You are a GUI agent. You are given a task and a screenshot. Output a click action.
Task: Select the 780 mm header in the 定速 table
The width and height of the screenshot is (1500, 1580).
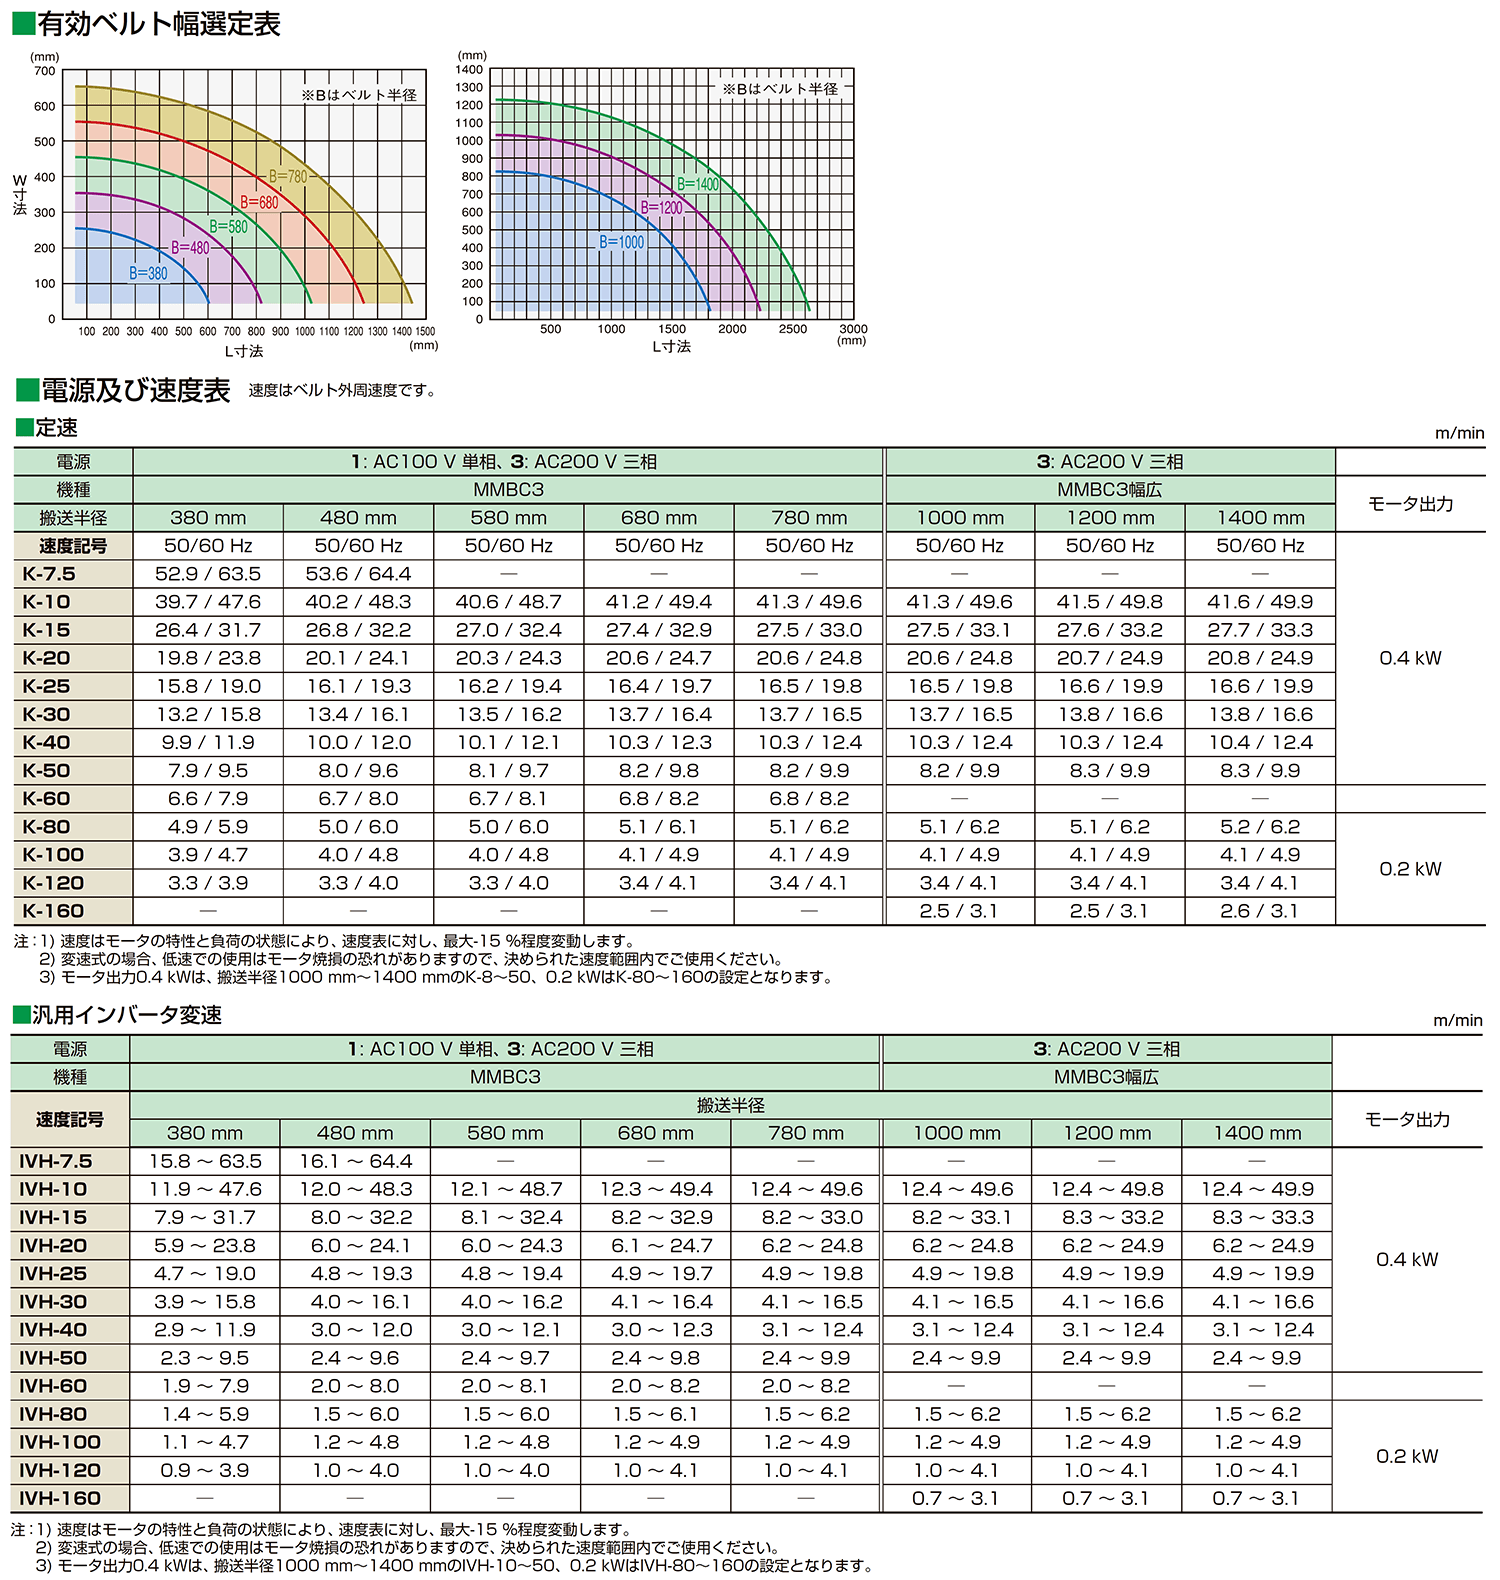click(x=809, y=518)
